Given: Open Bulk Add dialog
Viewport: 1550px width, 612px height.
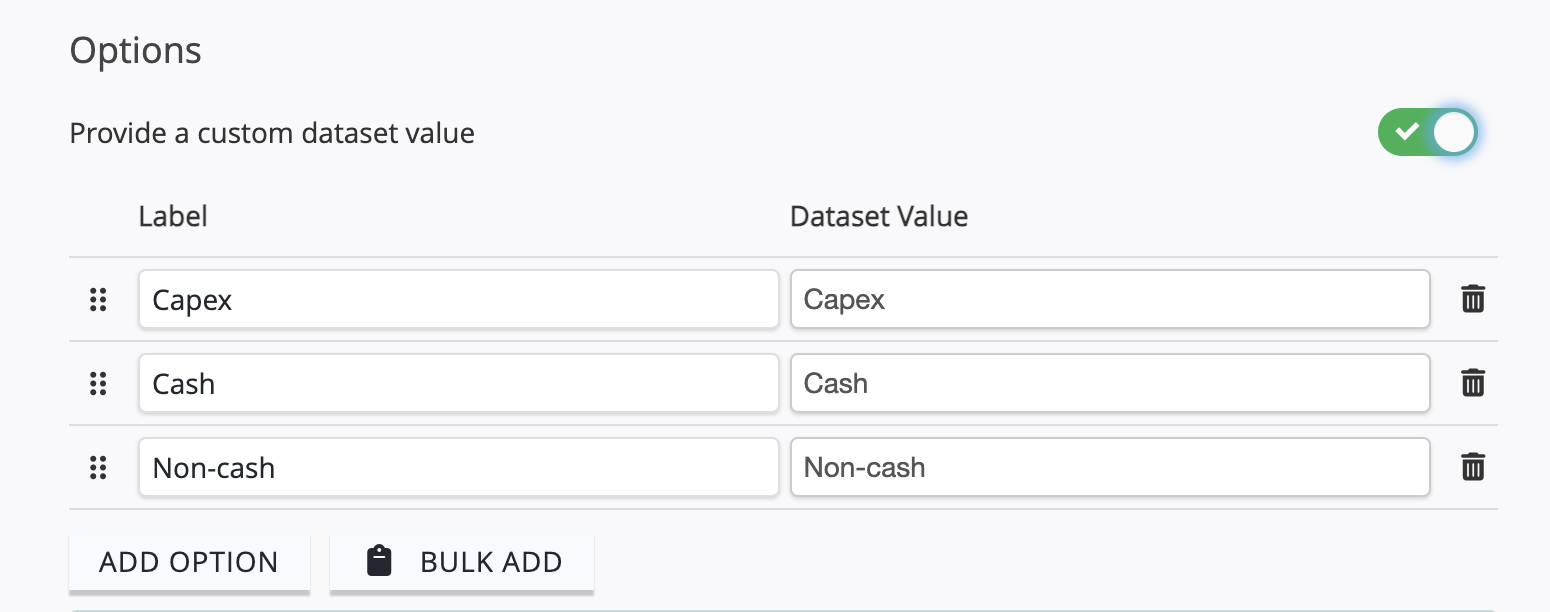Looking at the screenshot, I should click(462, 562).
